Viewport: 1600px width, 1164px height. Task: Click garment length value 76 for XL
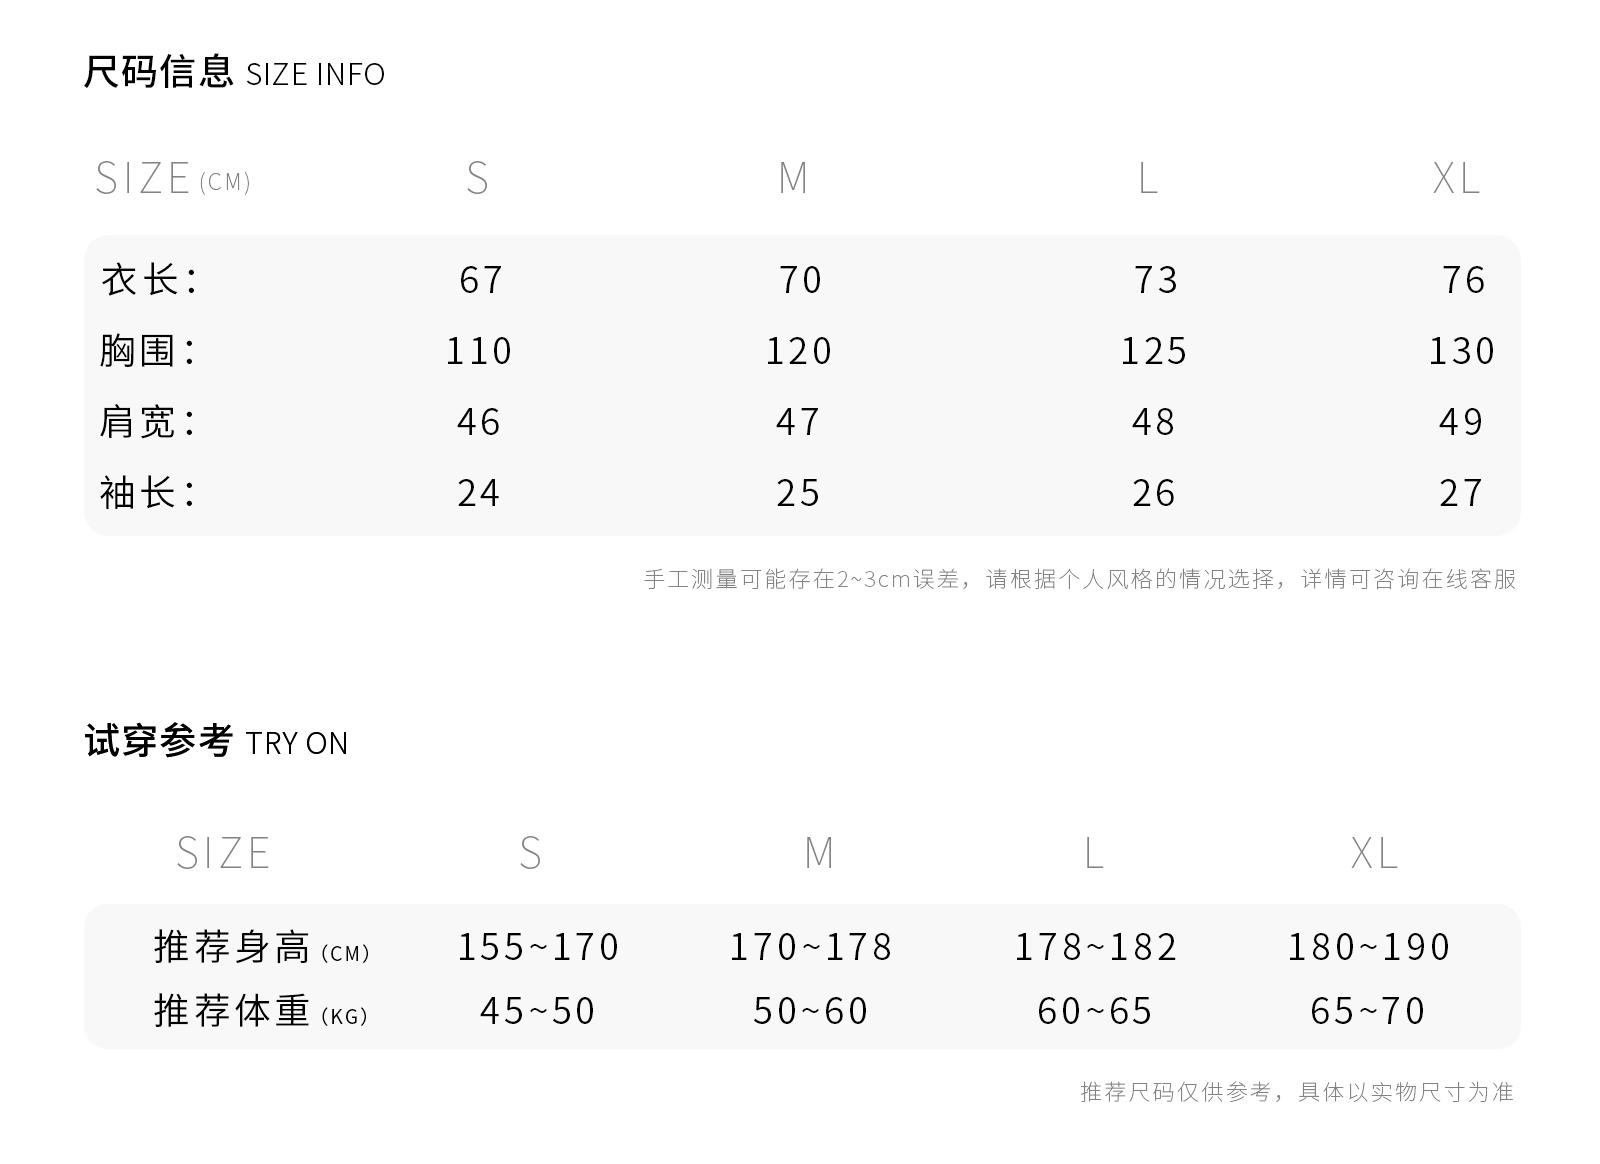1464,280
